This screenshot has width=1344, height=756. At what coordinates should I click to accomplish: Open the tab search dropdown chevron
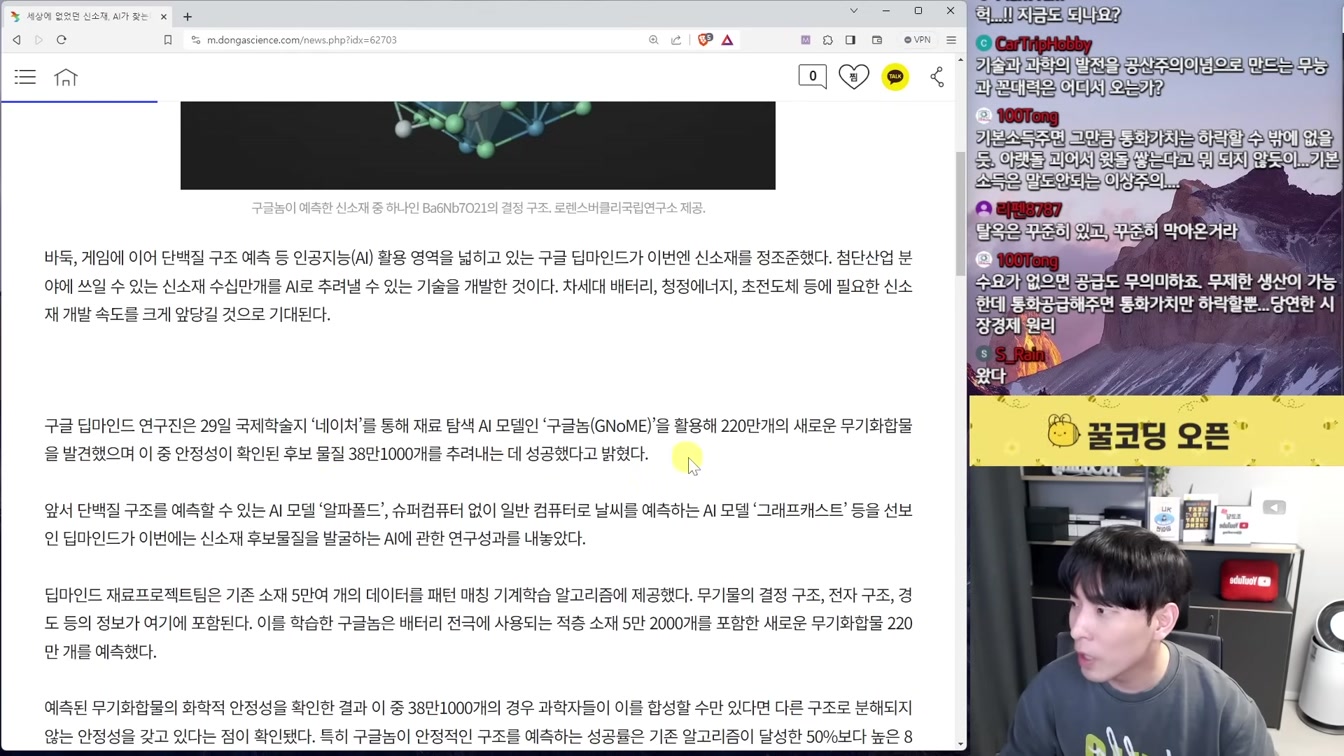[853, 11]
